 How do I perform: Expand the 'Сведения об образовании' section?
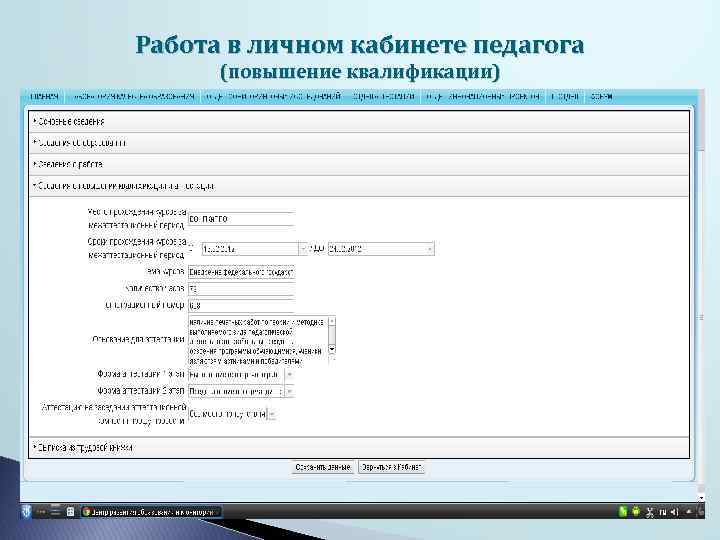359,143
